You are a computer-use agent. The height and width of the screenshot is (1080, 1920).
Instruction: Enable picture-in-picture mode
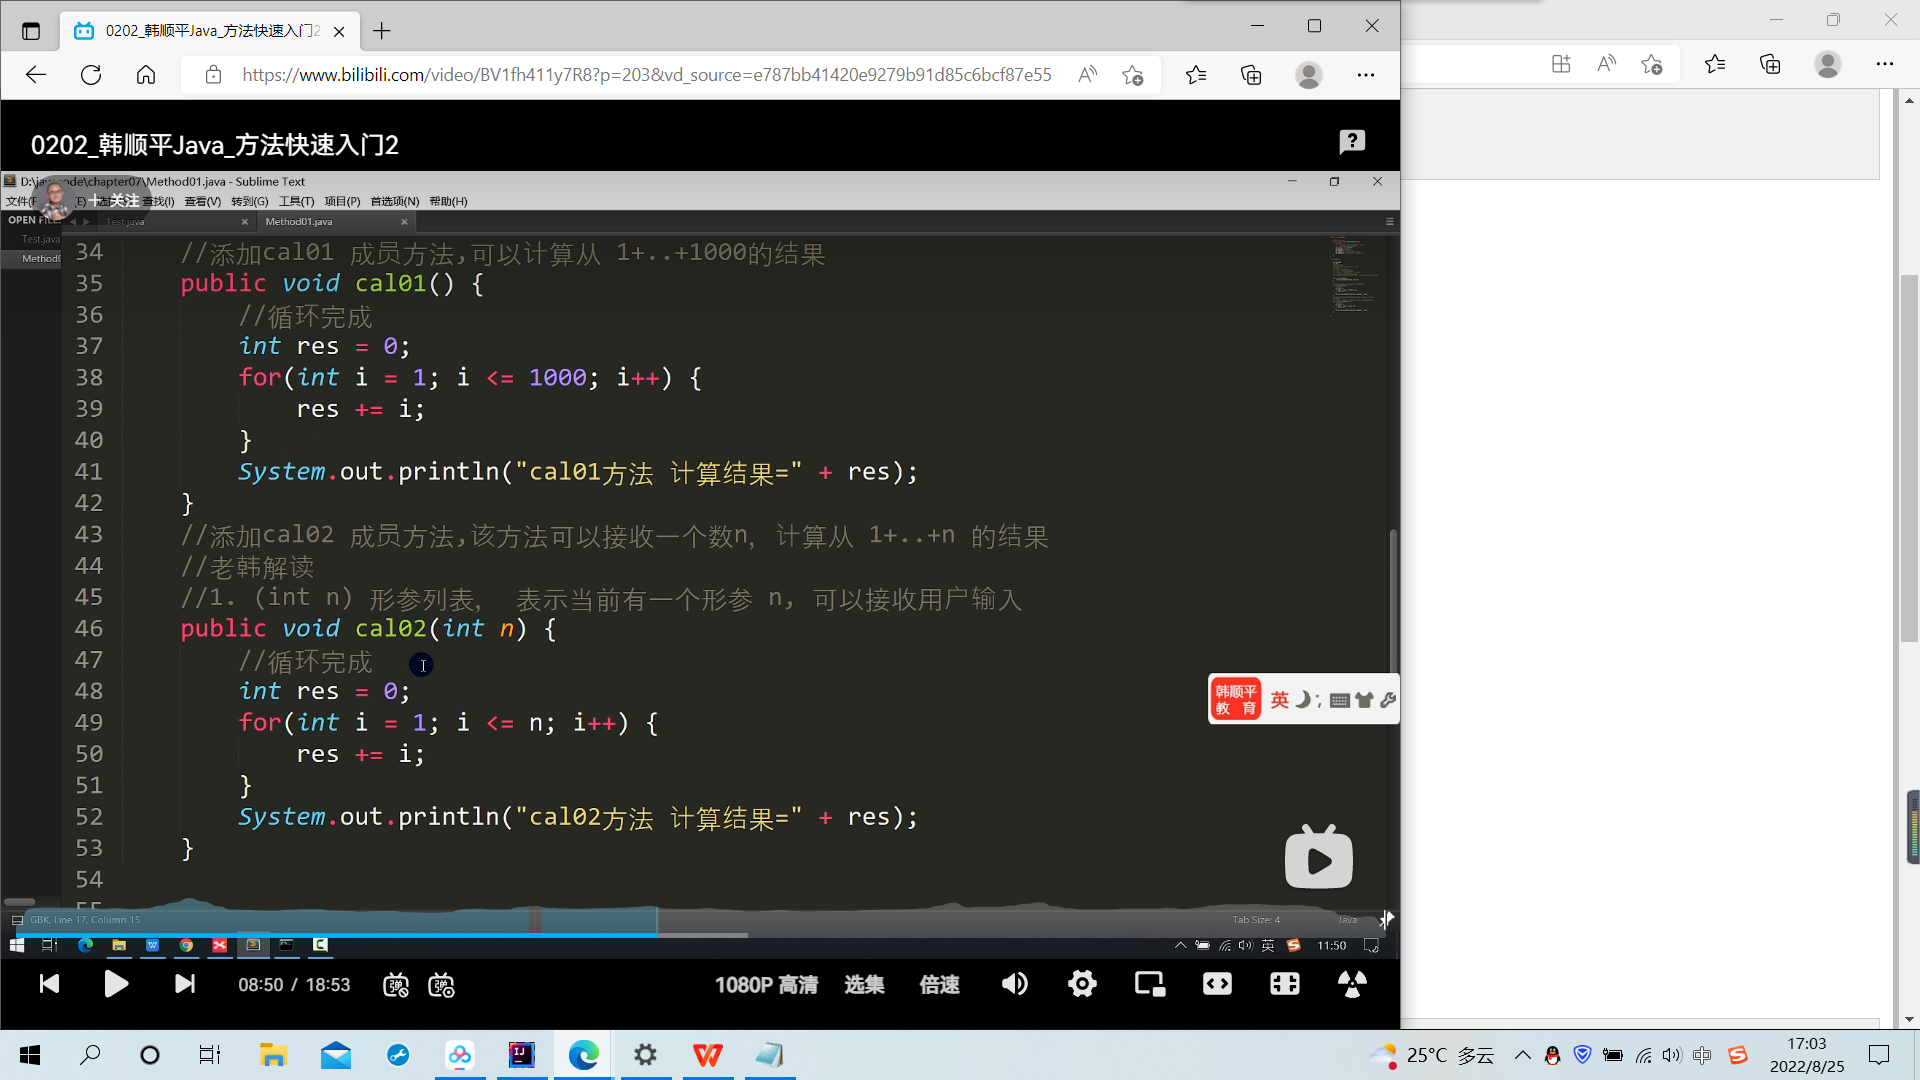click(1150, 985)
